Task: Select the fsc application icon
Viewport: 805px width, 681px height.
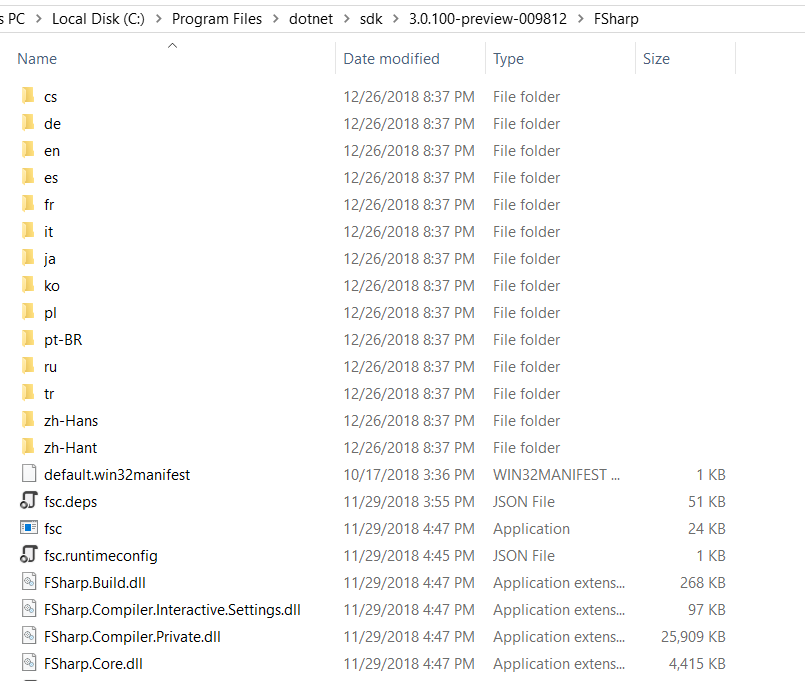Action: coord(29,527)
